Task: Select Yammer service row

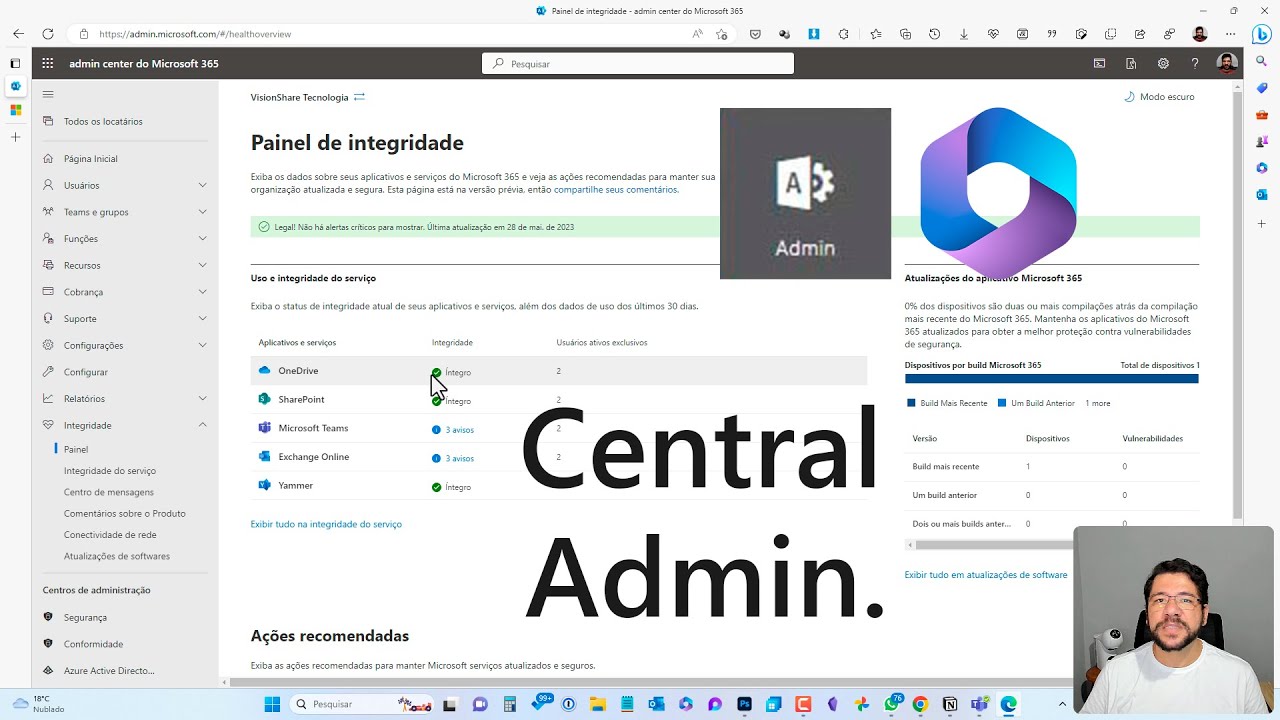Action: coord(559,486)
